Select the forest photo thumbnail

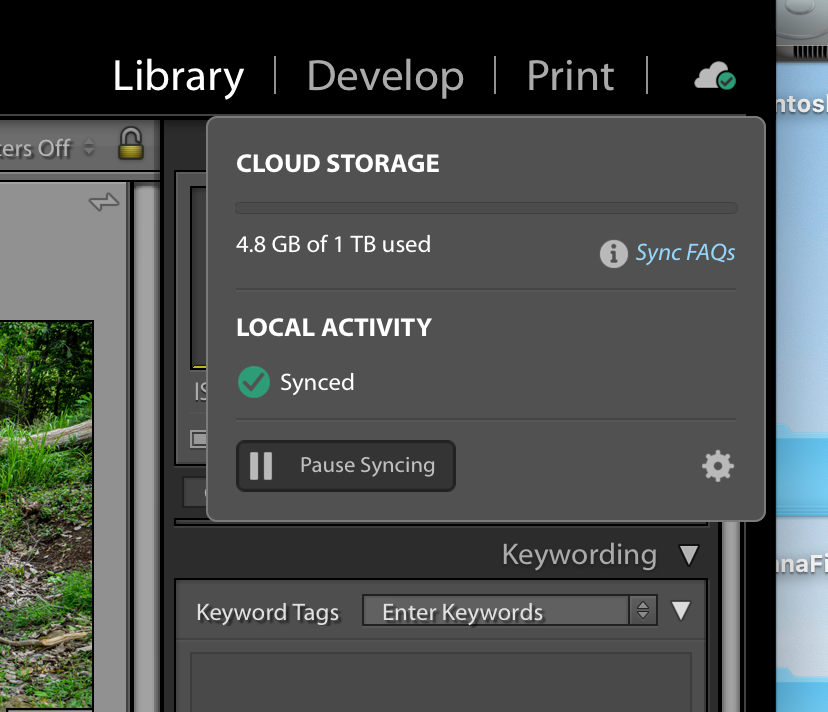(x=46, y=515)
